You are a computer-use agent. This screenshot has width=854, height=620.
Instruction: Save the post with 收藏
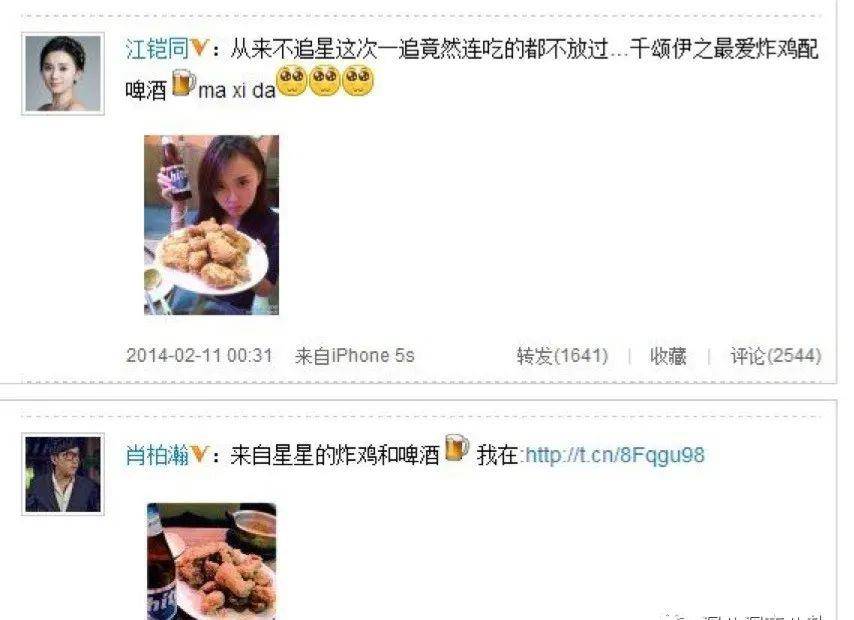pos(668,356)
